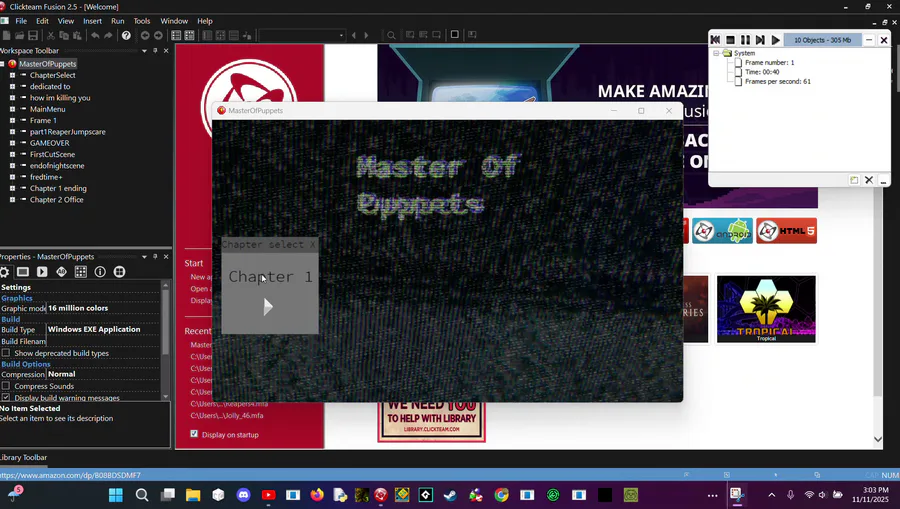Screen dimensions: 900x509
Task: Click the Open folder toolbar icon
Action: click(20, 36)
